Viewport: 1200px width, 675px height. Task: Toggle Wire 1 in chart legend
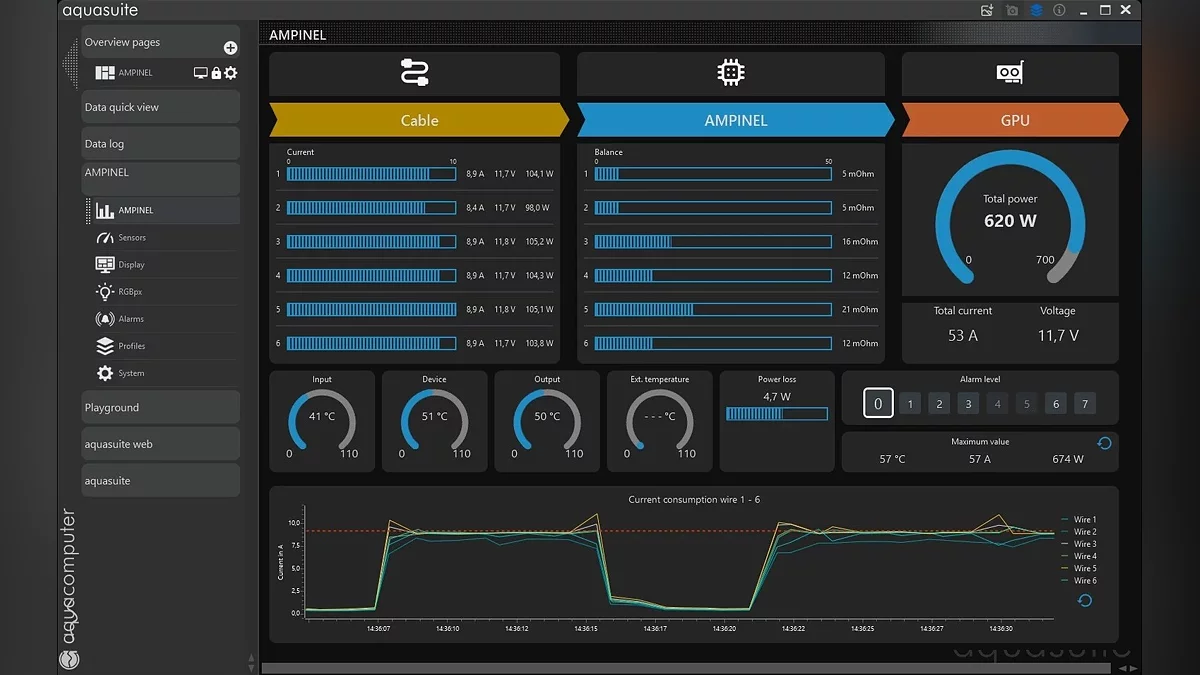(1078, 520)
